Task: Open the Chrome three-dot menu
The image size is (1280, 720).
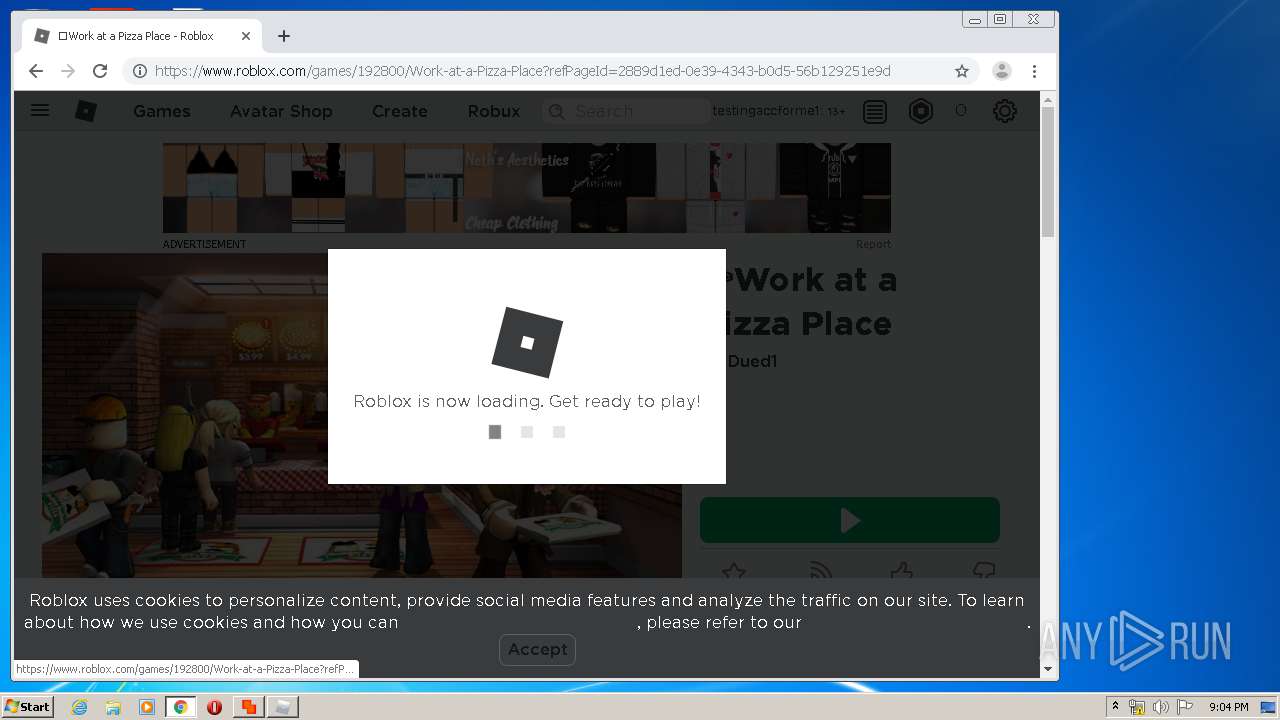Action: pos(1034,71)
